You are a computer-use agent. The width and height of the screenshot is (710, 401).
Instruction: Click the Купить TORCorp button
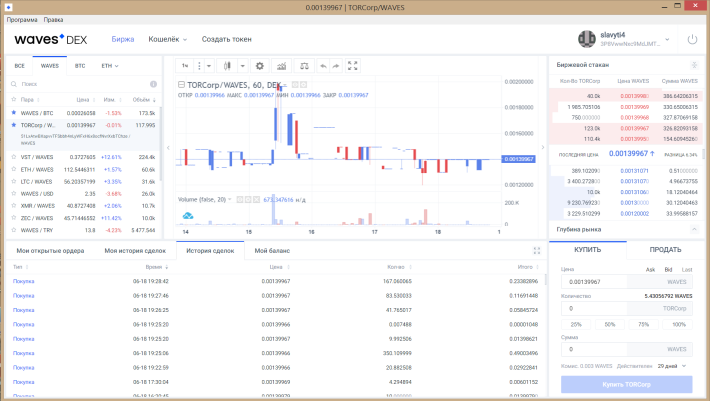(x=627, y=384)
